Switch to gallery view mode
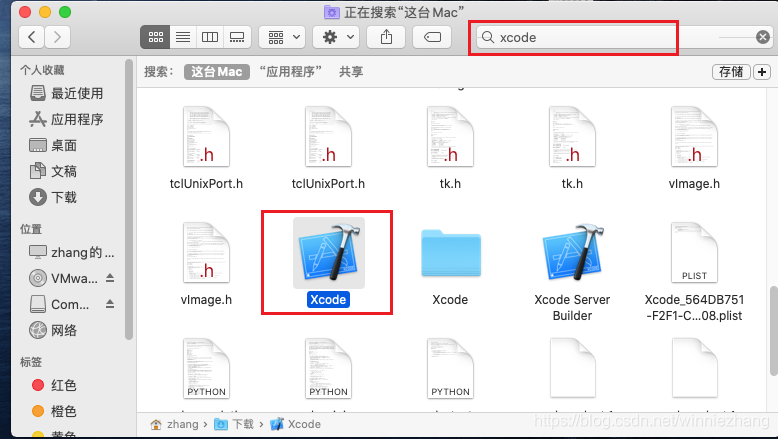Screen dimensions: 778x439 coord(237,37)
